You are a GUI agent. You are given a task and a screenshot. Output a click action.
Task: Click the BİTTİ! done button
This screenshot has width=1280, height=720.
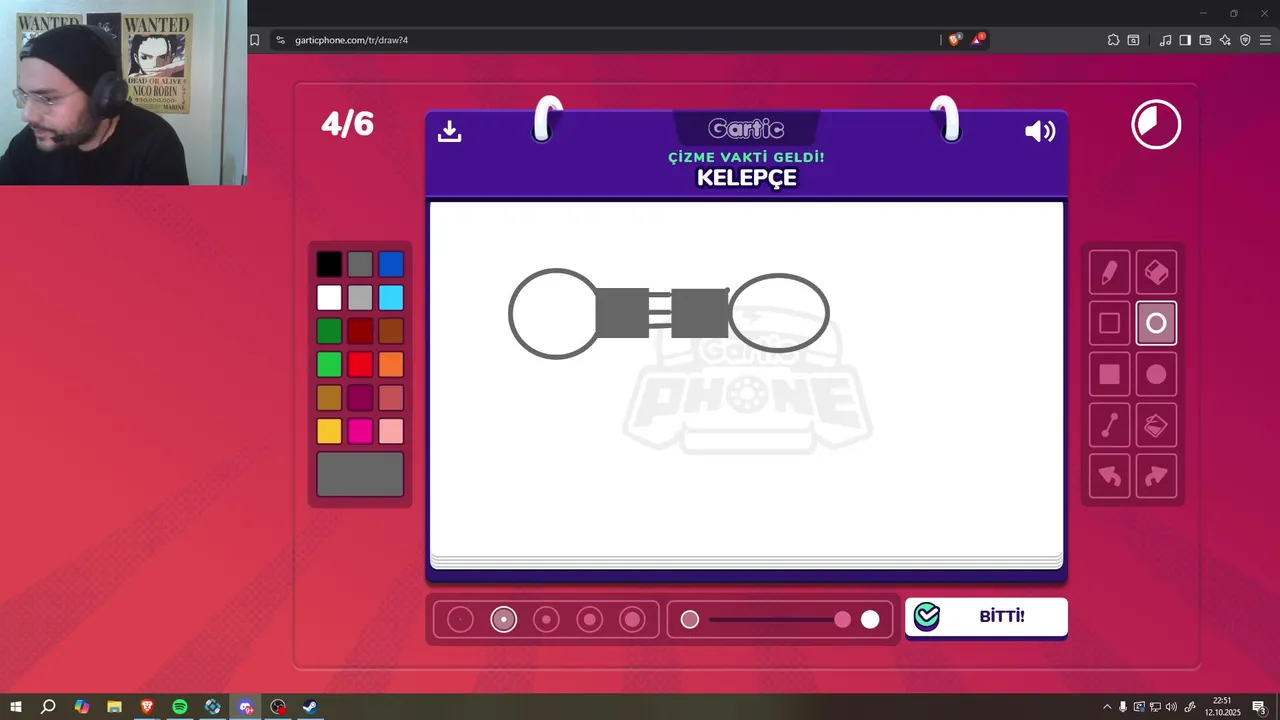986,616
